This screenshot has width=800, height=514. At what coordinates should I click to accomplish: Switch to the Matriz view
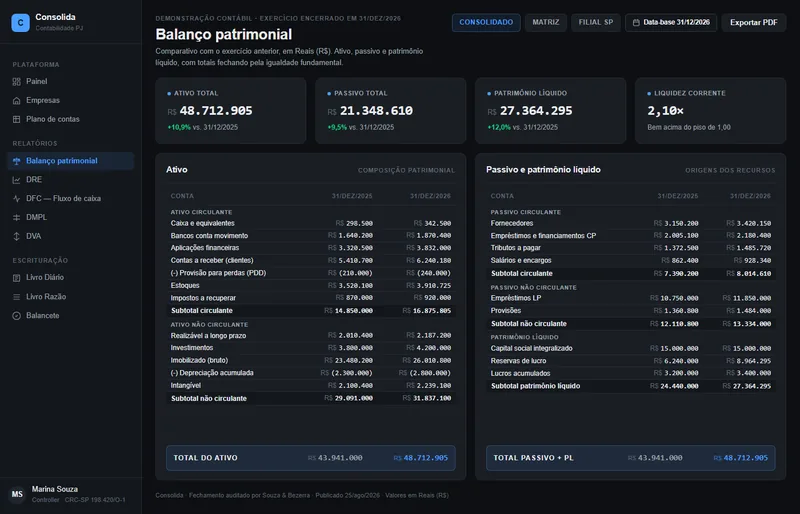(545, 22)
